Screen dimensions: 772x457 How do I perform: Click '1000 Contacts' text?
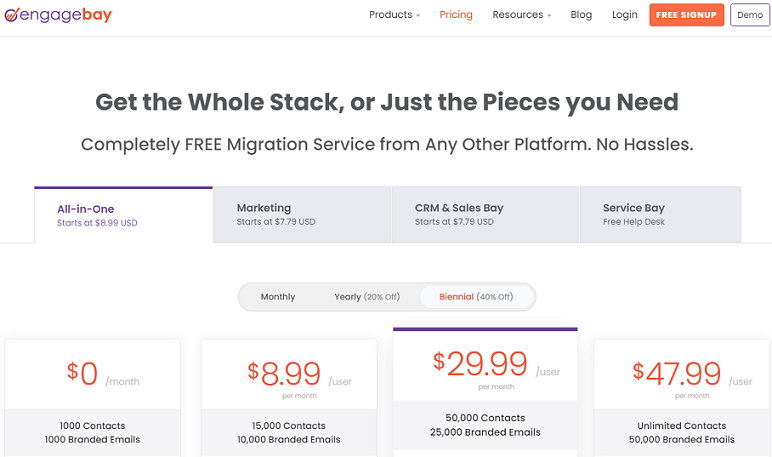[x=93, y=425]
